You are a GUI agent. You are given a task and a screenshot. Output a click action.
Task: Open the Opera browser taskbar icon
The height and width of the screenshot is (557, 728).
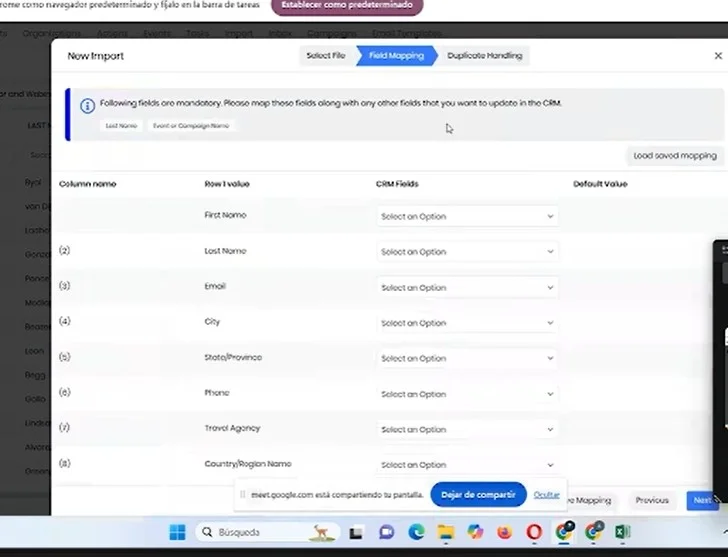coord(534,532)
